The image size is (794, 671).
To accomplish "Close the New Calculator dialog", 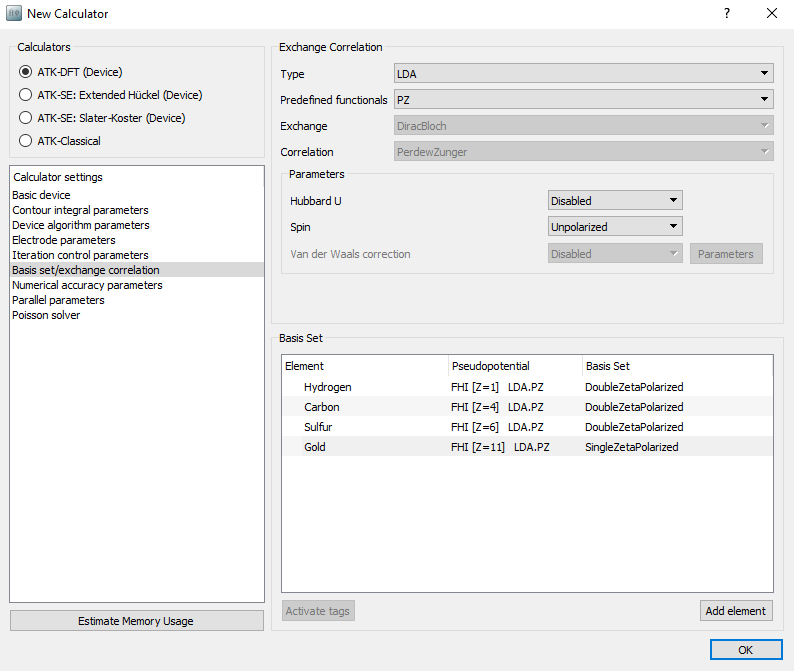I will (x=772, y=14).
